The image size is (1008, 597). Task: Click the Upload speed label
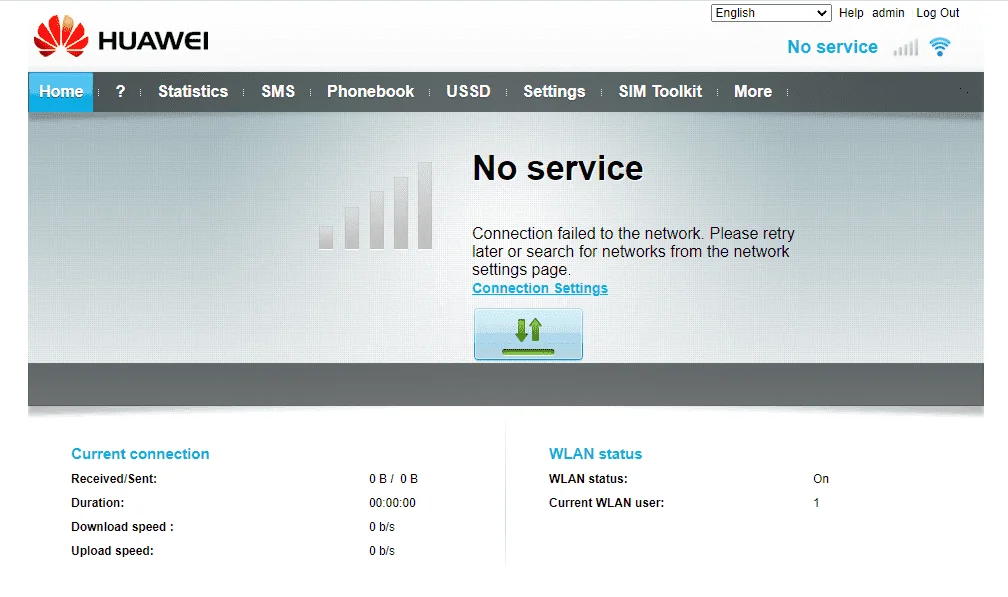(112, 551)
